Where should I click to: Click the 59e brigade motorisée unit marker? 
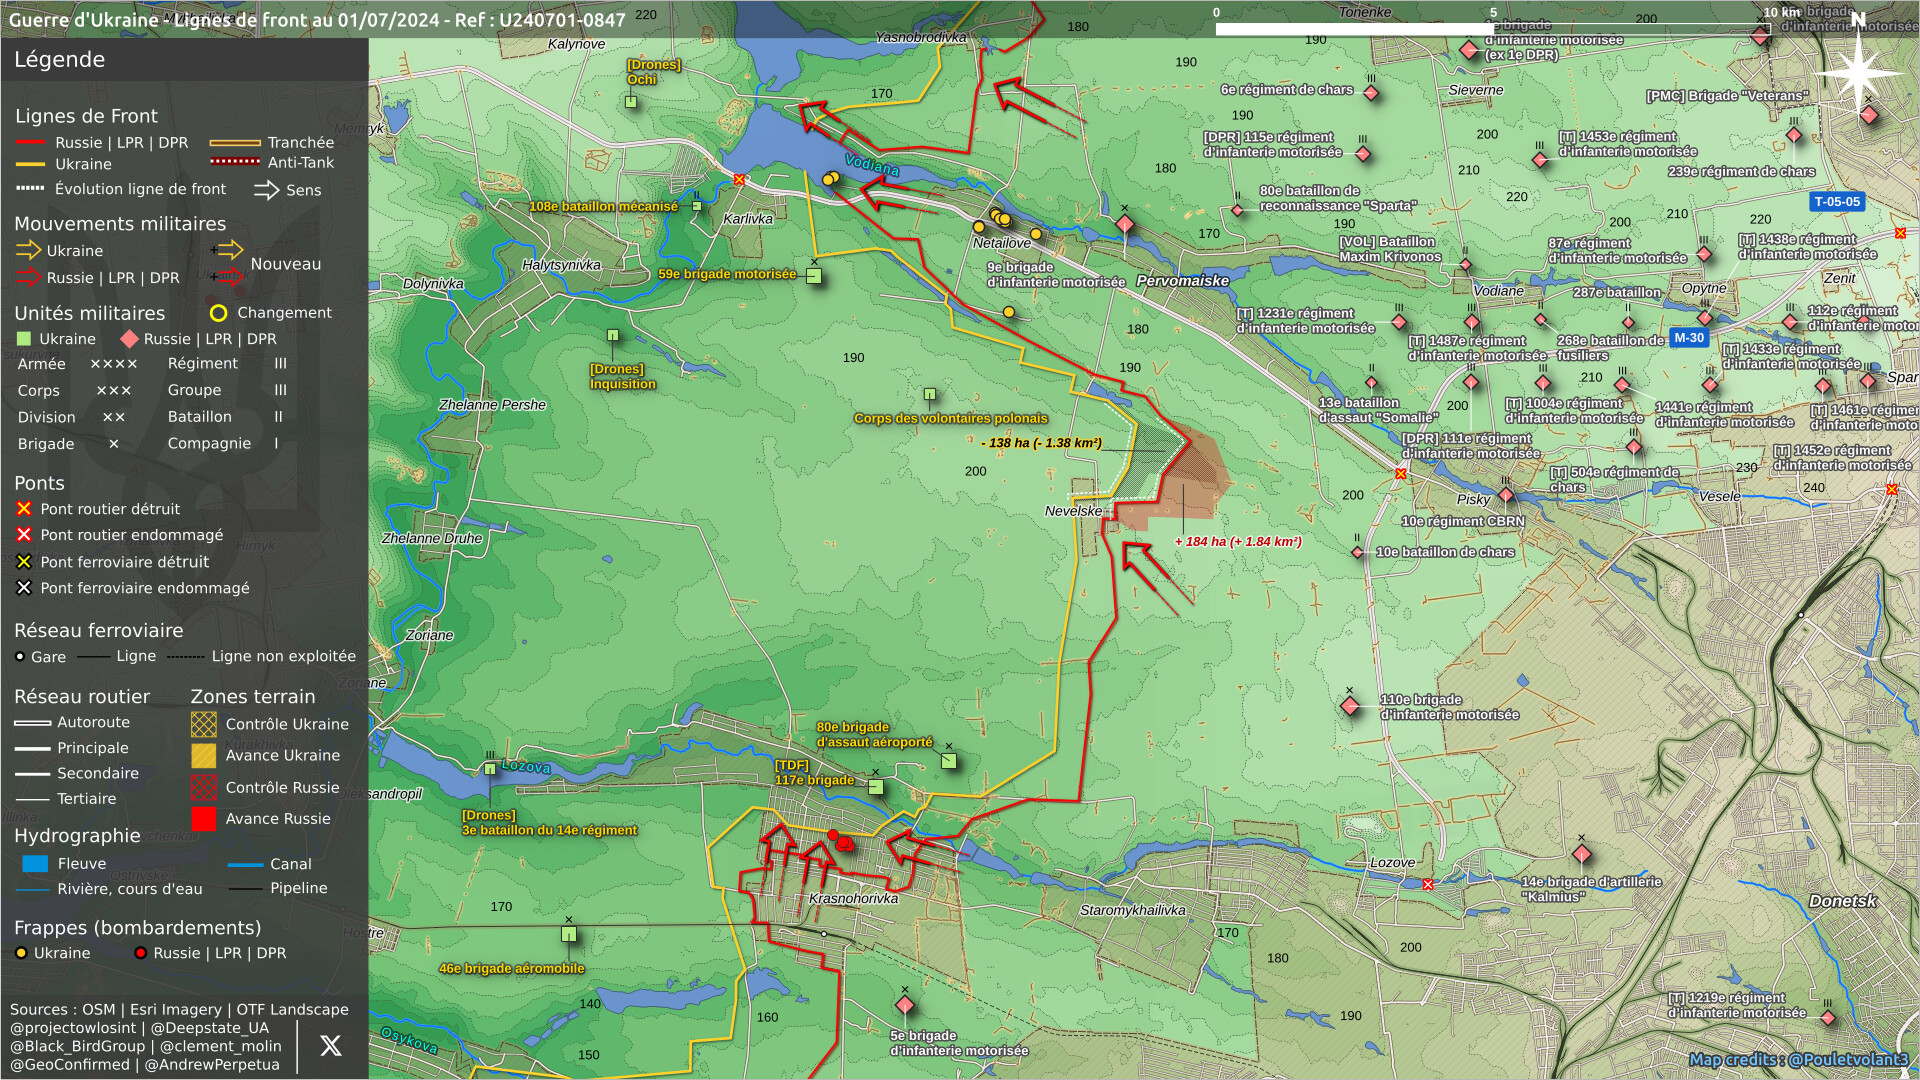[814, 277]
